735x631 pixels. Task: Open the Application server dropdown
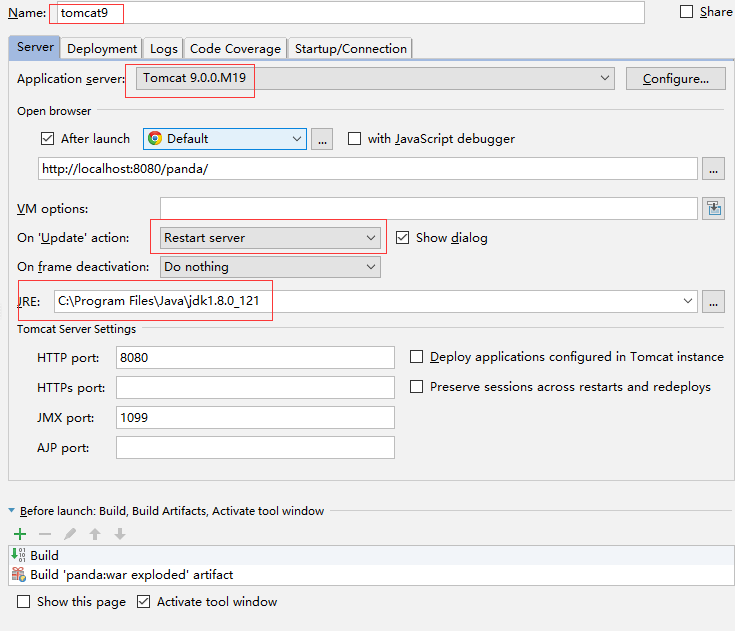[x=375, y=78]
